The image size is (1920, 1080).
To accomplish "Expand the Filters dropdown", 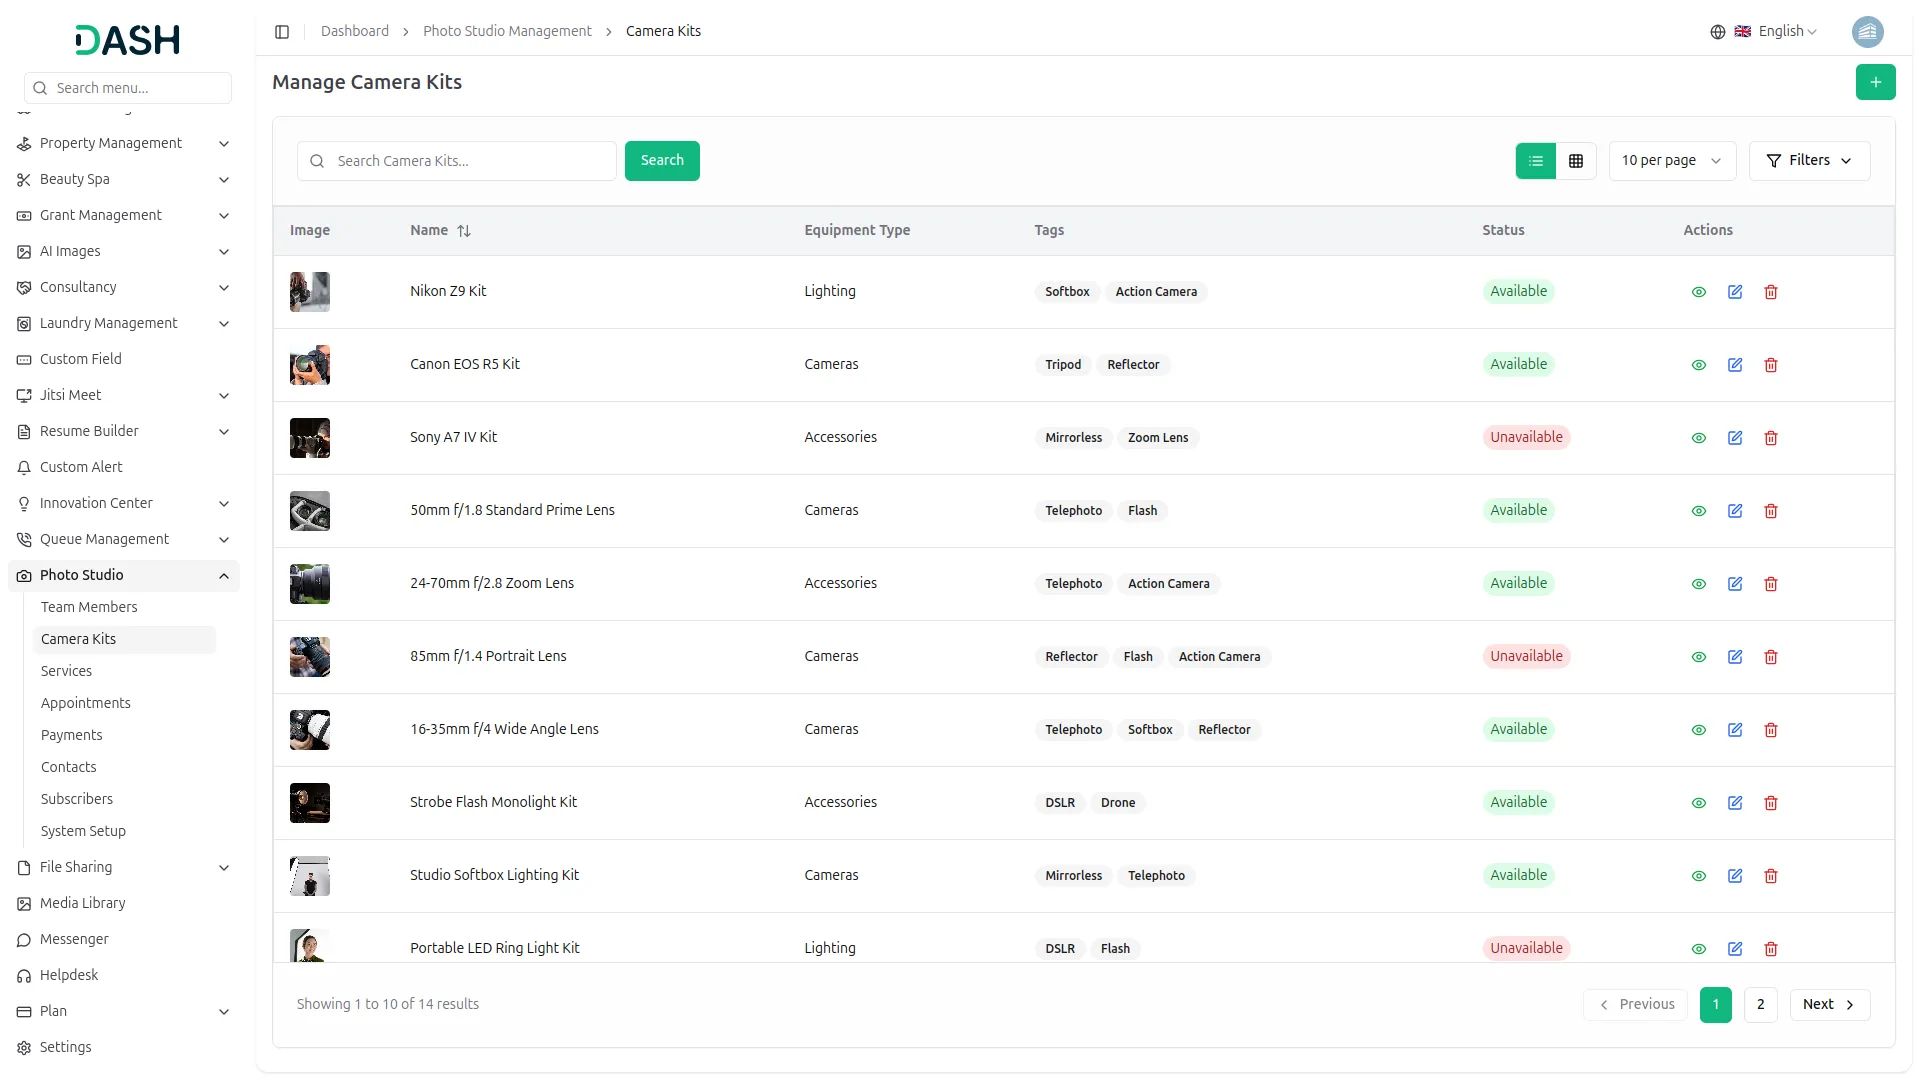I will [1808, 161].
